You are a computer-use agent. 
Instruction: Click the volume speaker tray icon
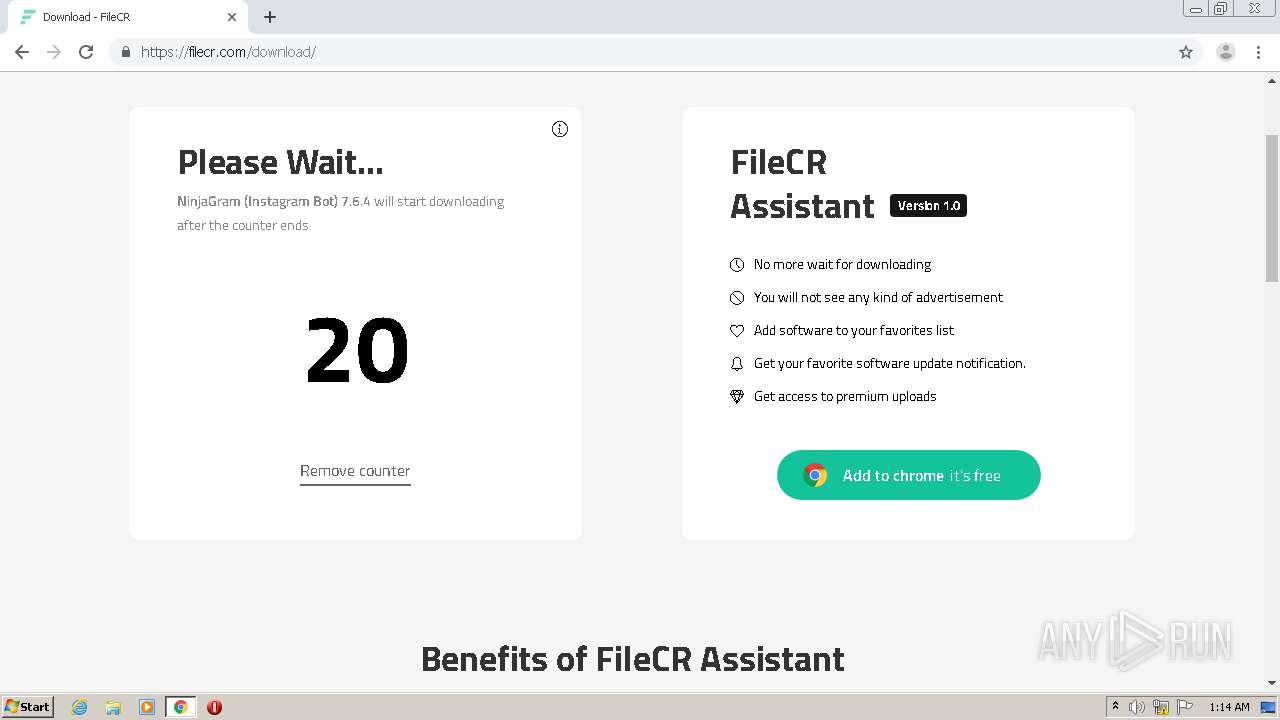tap(1137, 707)
